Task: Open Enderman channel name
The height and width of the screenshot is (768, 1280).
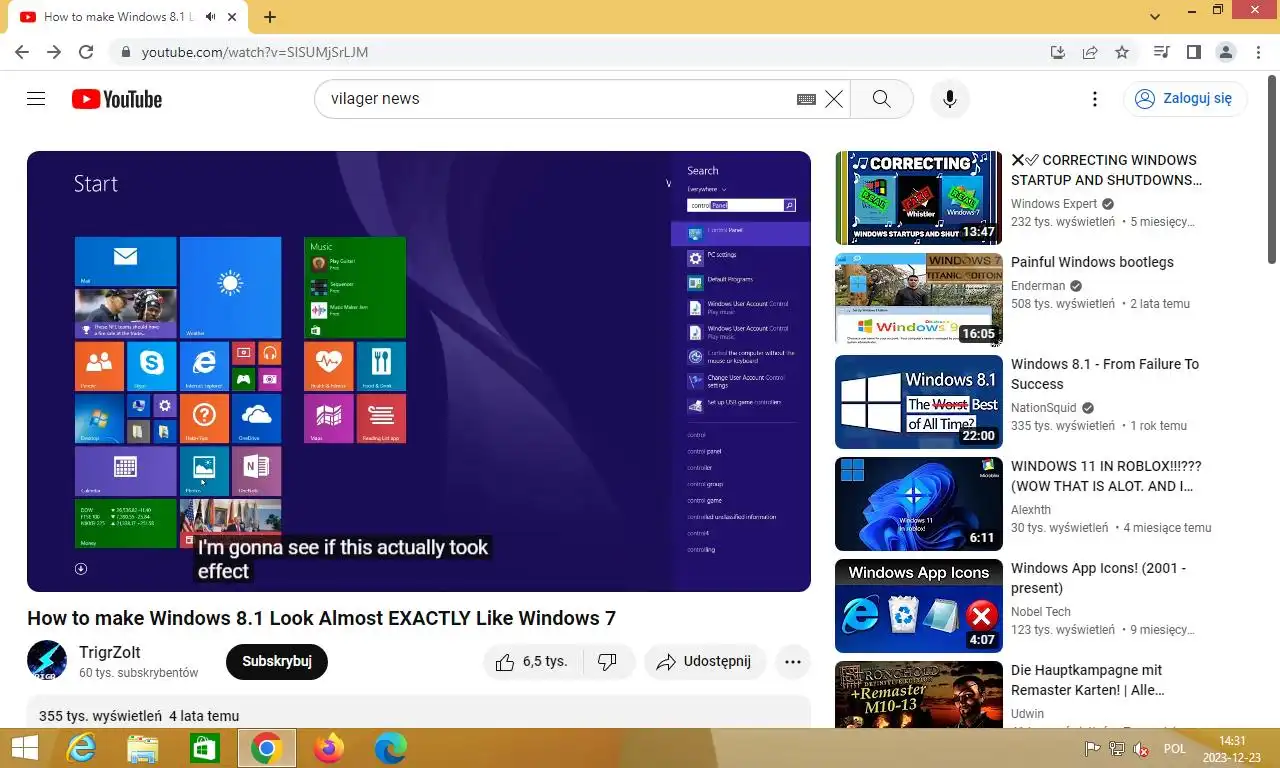Action: (1038, 286)
